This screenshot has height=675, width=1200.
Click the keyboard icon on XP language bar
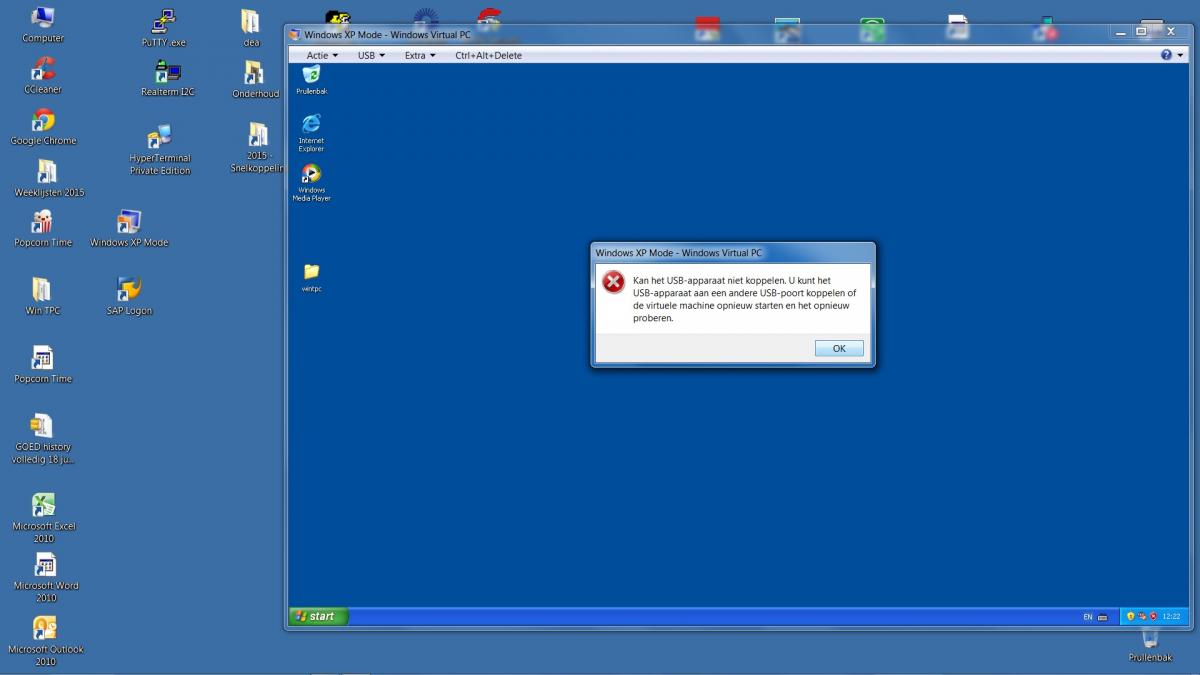[1102, 617]
